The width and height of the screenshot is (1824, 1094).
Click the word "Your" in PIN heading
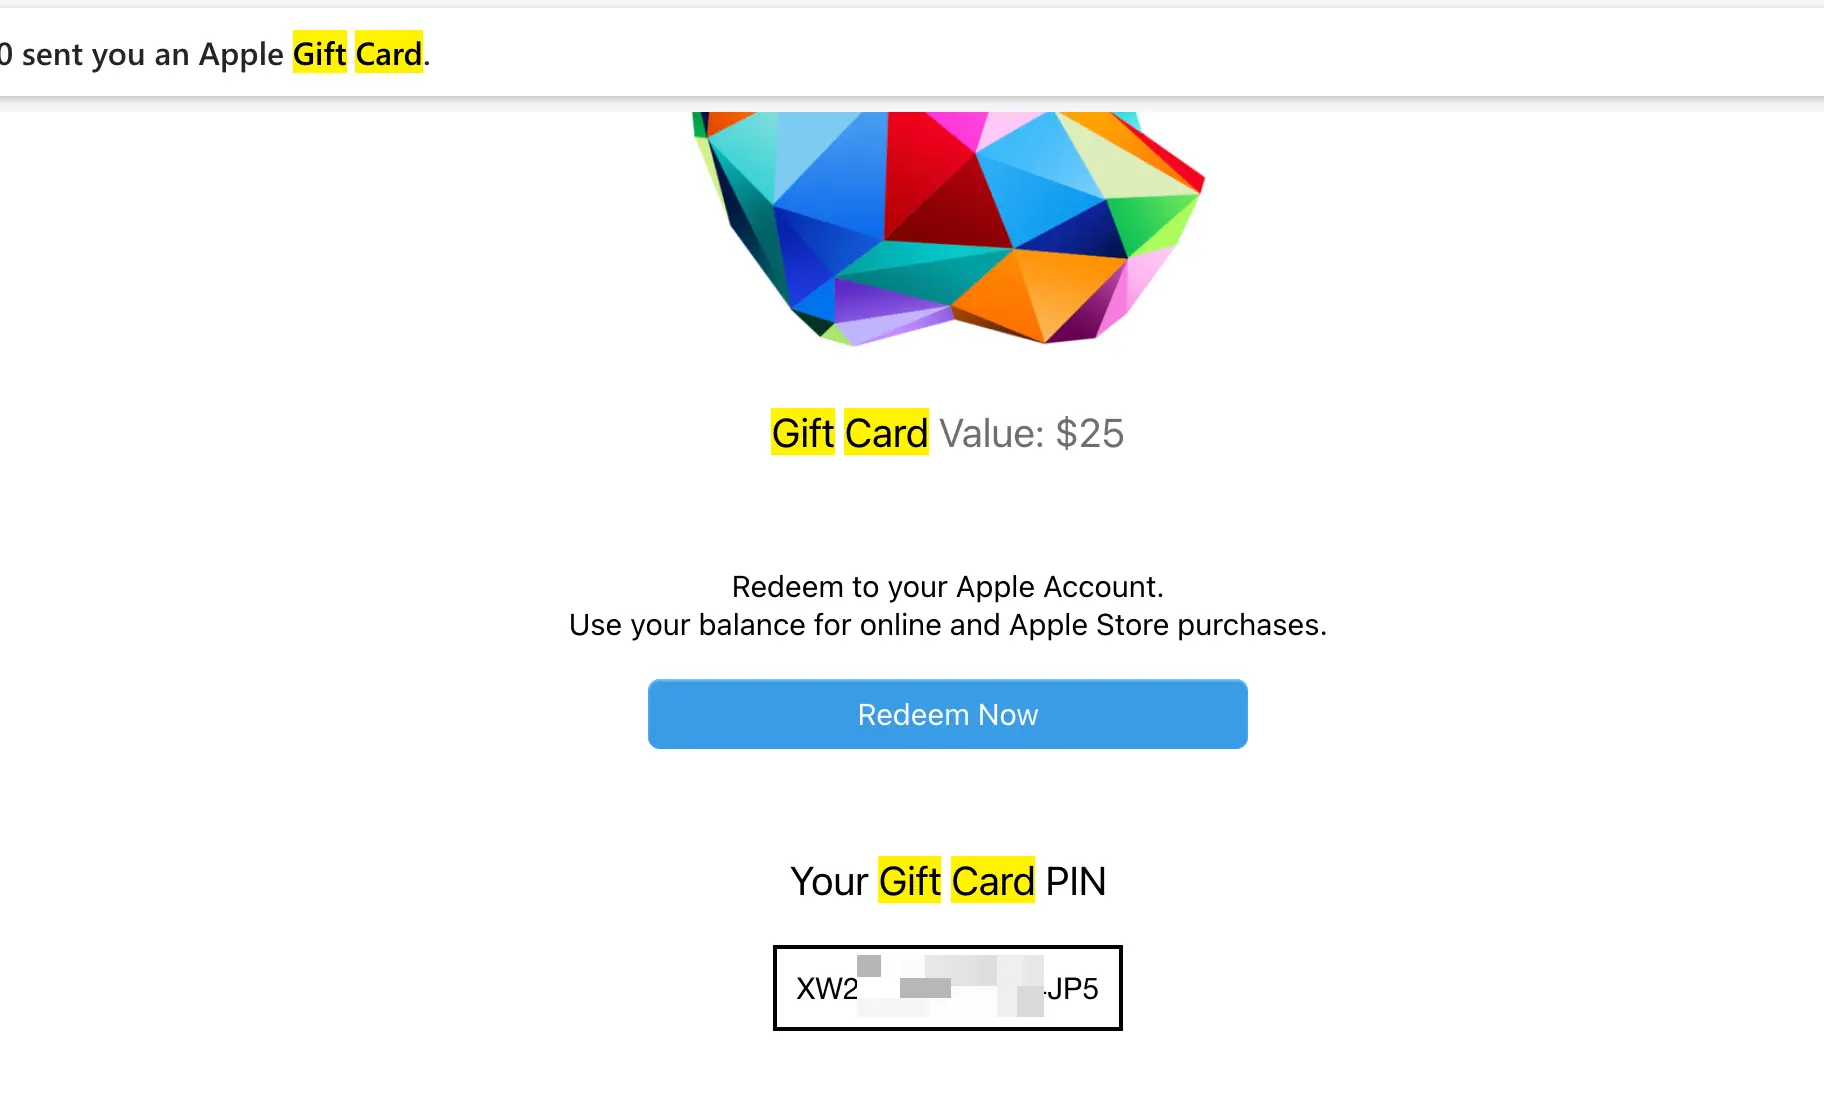(828, 881)
